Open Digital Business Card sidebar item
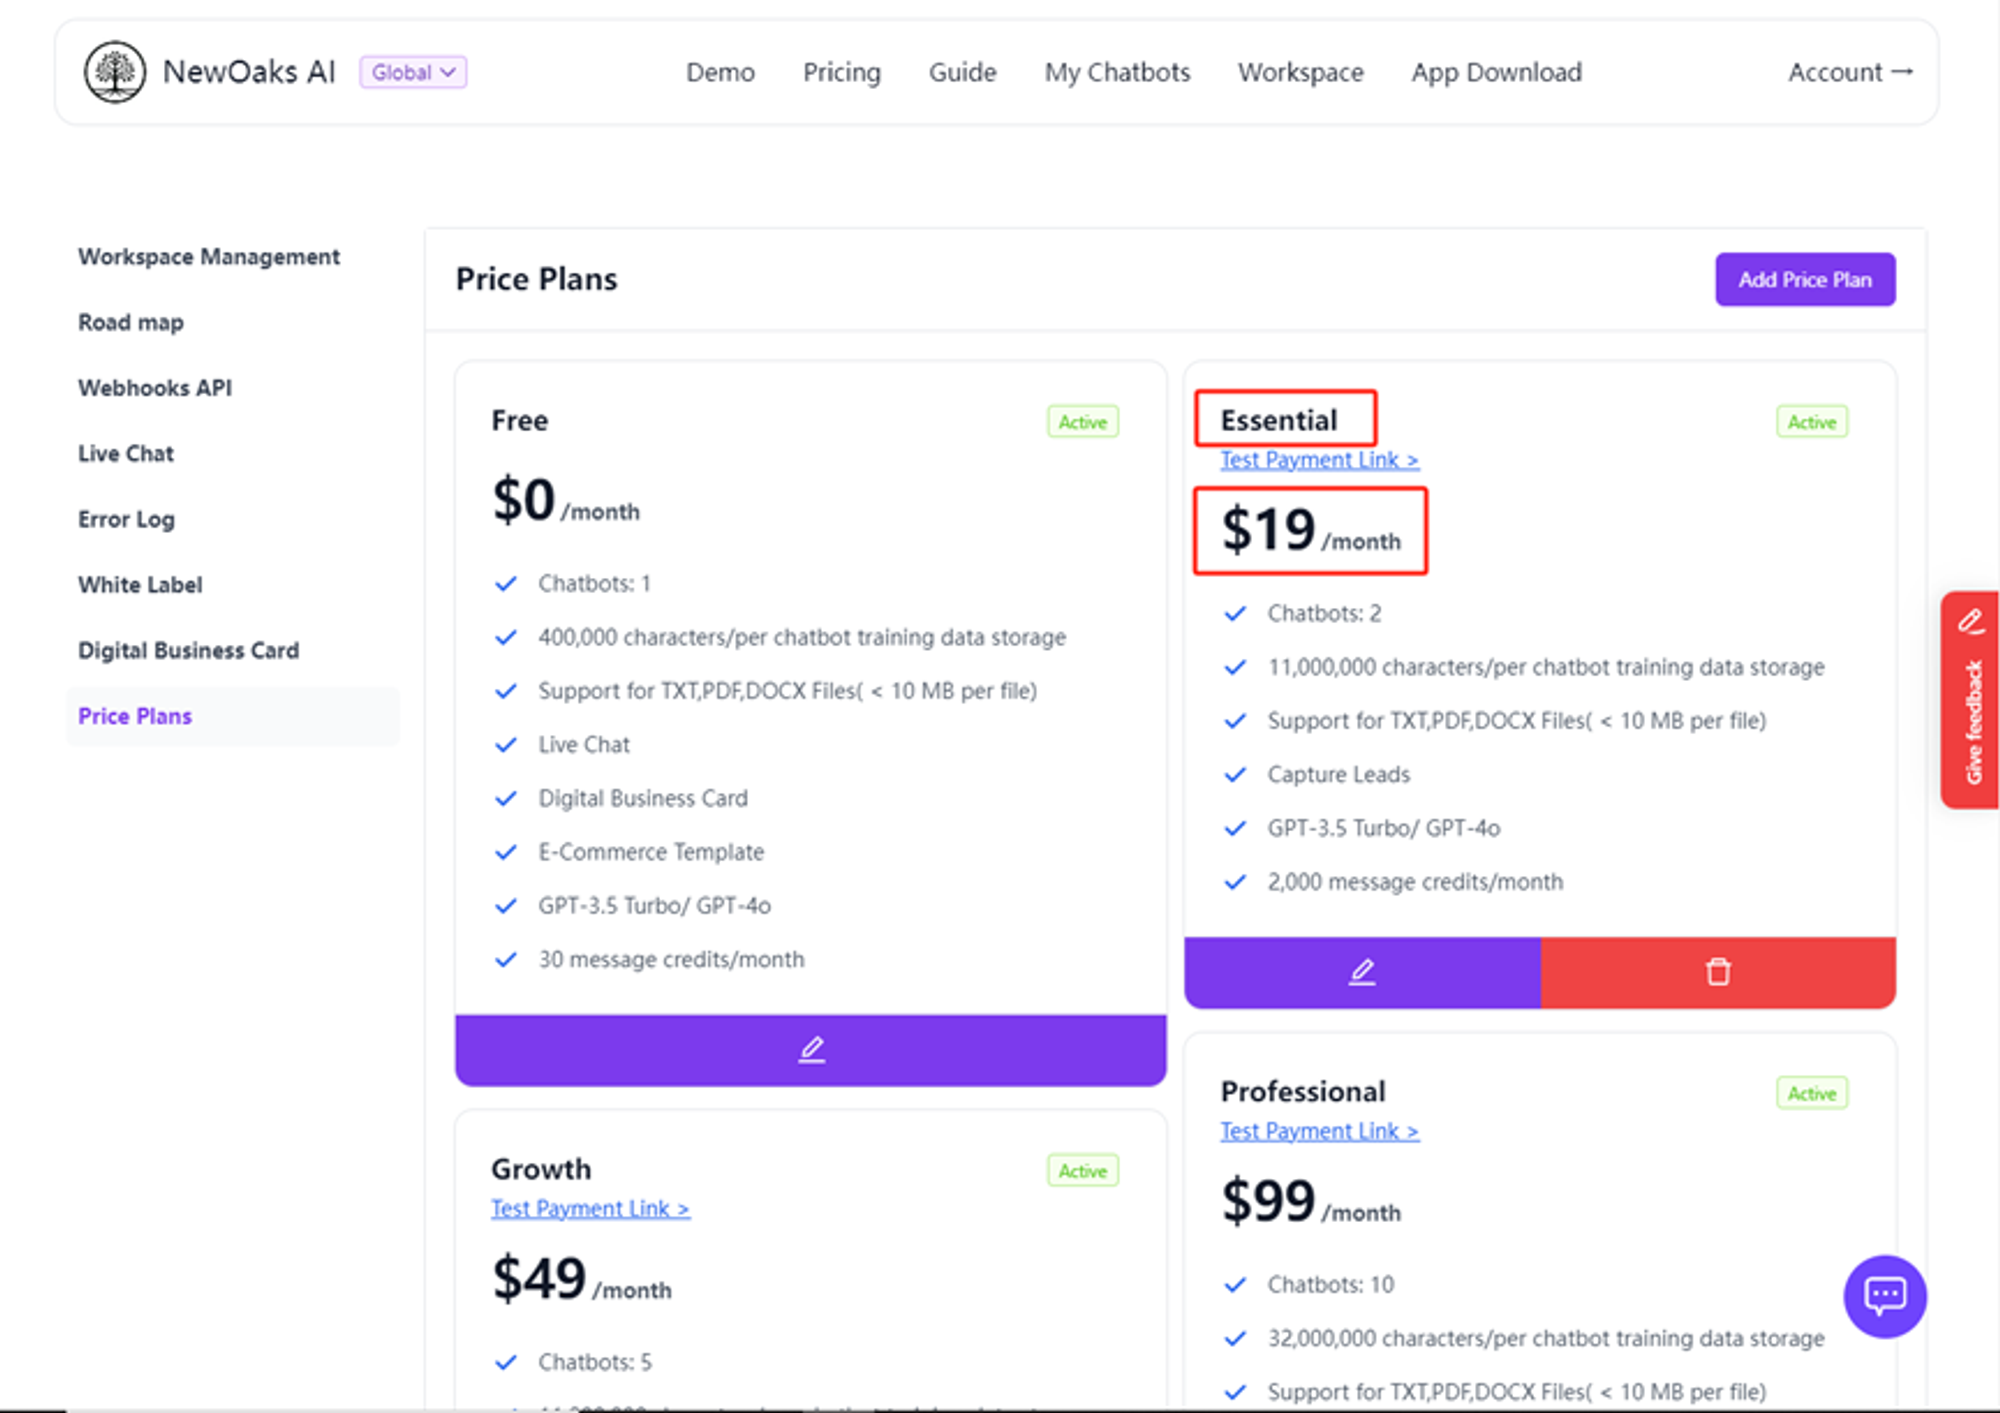The height and width of the screenshot is (1413, 2000). point(188,651)
